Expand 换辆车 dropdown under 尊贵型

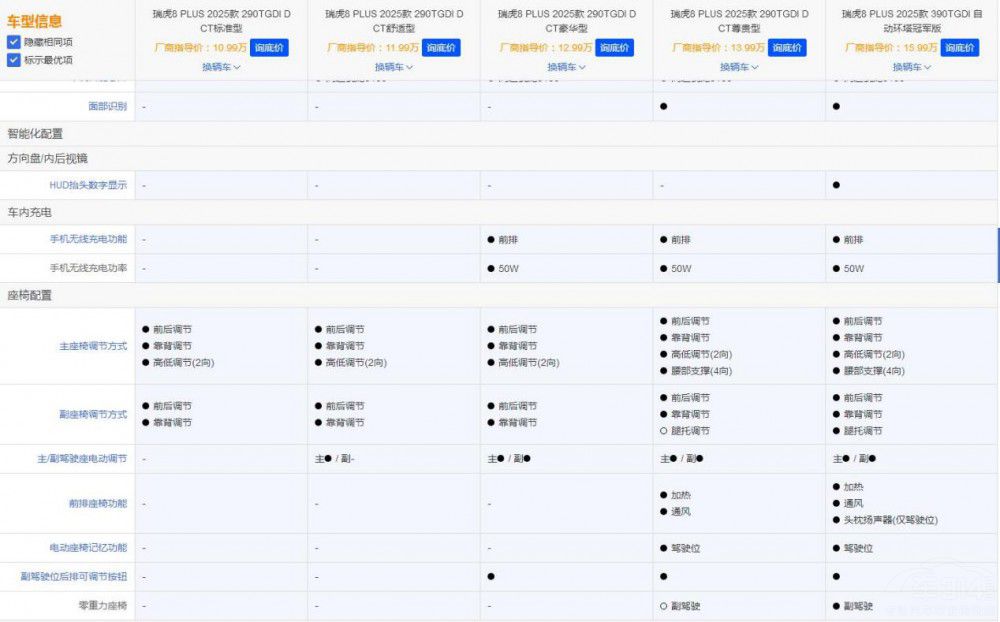(x=739, y=67)
